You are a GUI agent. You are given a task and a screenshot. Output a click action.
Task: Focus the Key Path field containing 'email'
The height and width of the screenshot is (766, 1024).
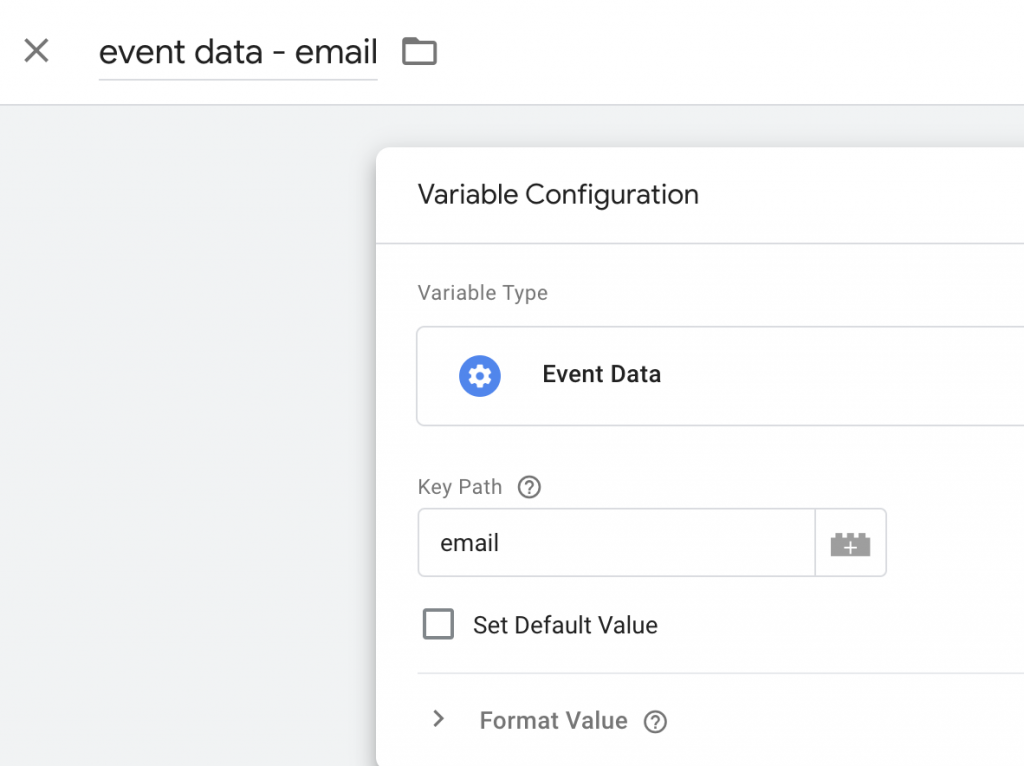click(x=615, y=543)
